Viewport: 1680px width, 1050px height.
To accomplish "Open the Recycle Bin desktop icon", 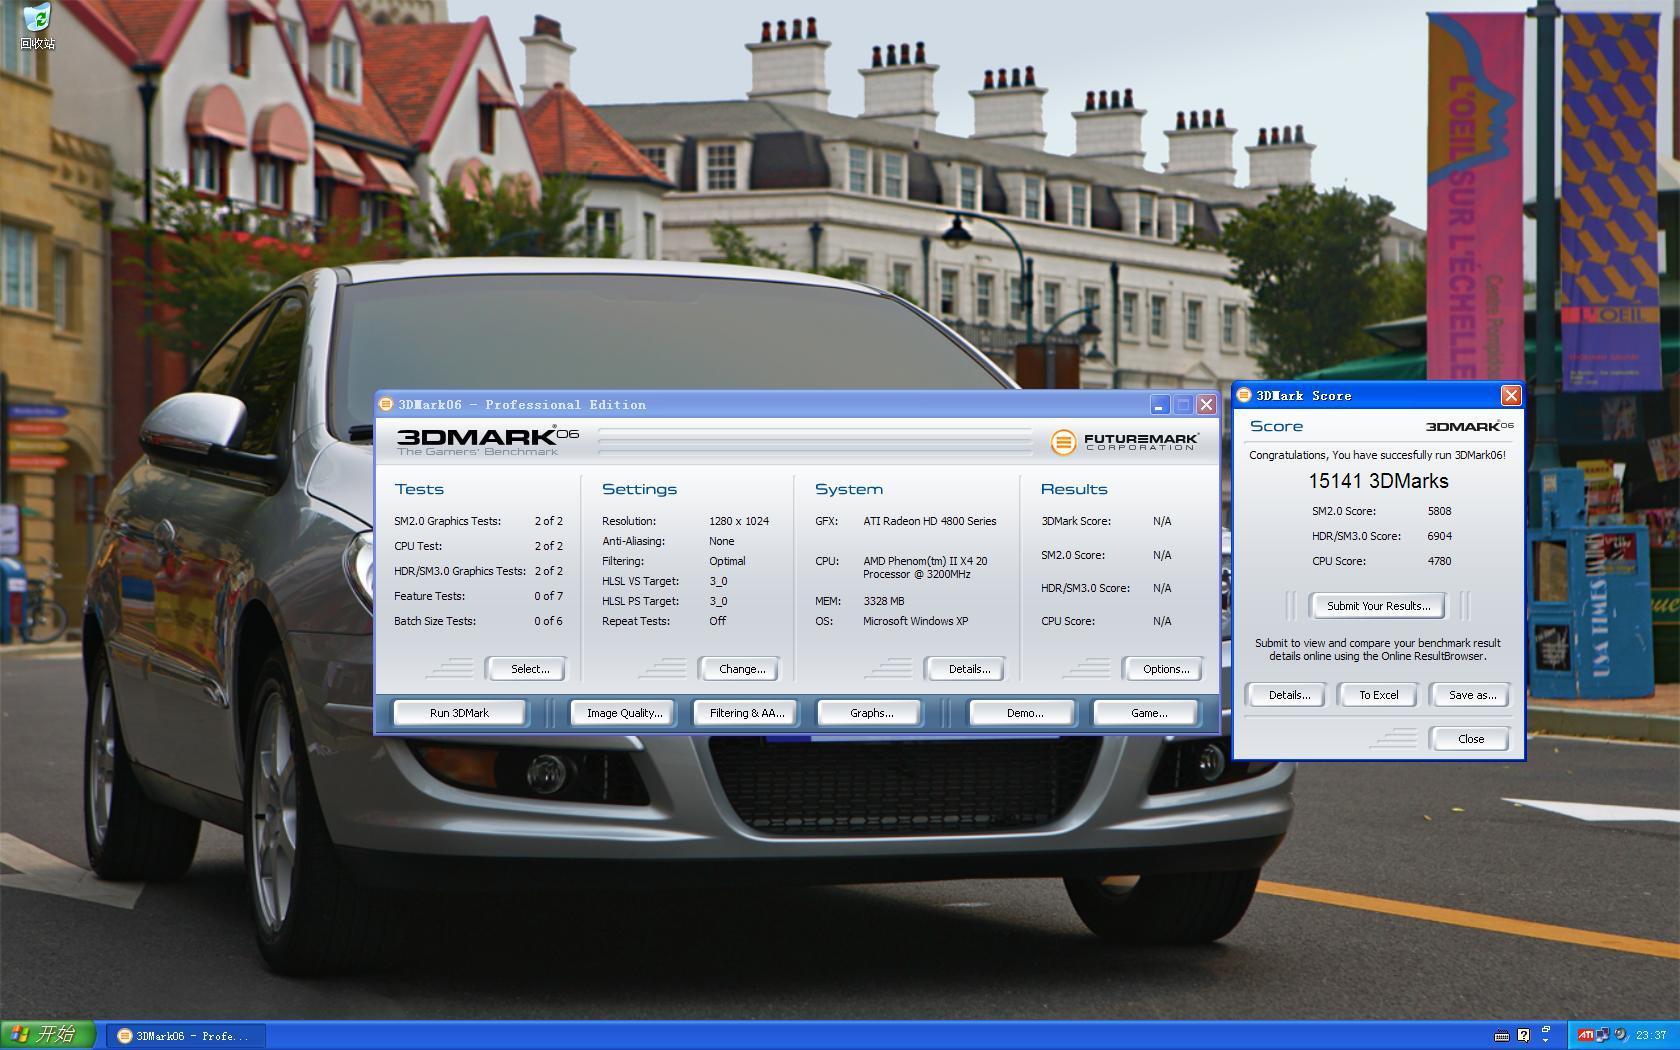I will pyautogui.click(x=37, y=26).
